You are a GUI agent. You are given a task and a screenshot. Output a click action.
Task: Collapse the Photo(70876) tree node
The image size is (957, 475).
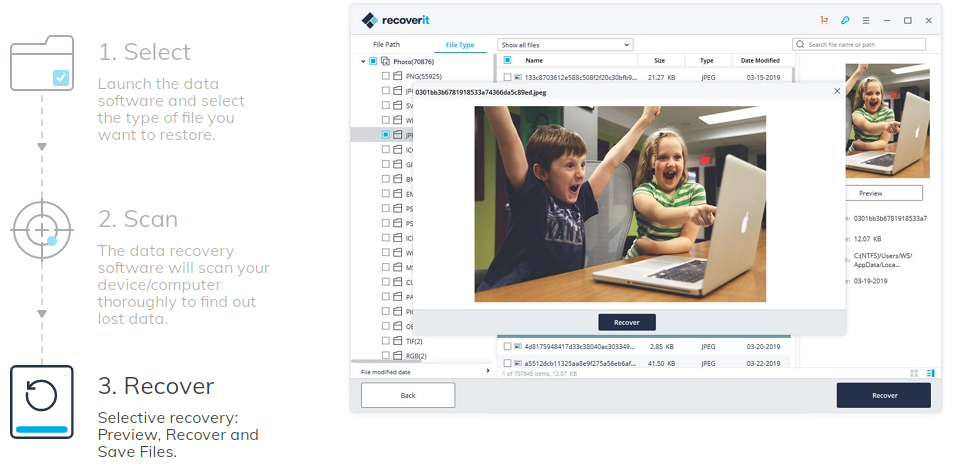click(x=363, y=61)
